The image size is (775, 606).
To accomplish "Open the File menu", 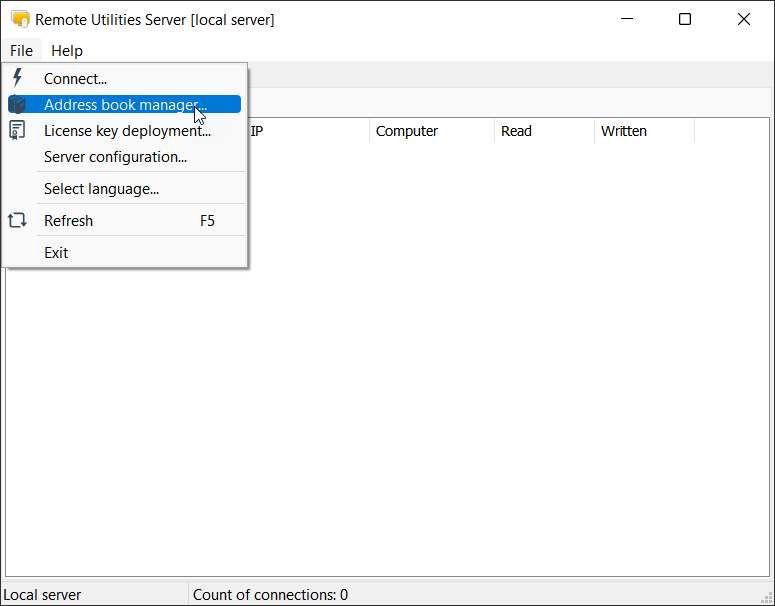I will 21,50.
